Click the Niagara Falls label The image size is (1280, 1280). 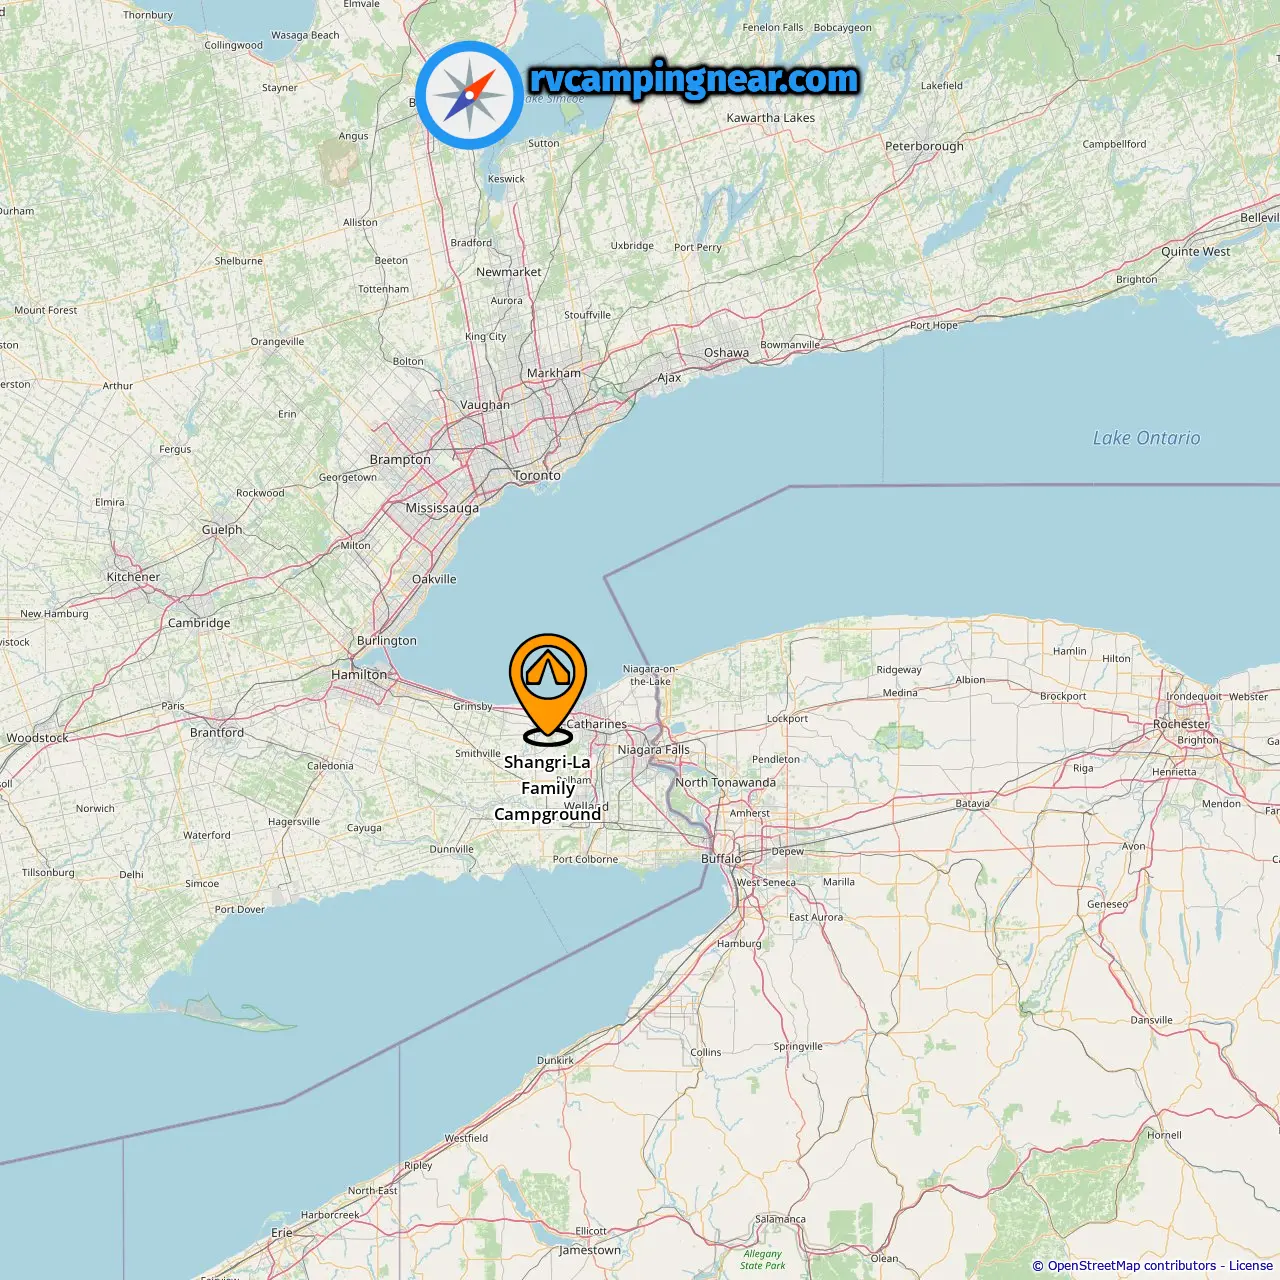(x=653, y=750)
